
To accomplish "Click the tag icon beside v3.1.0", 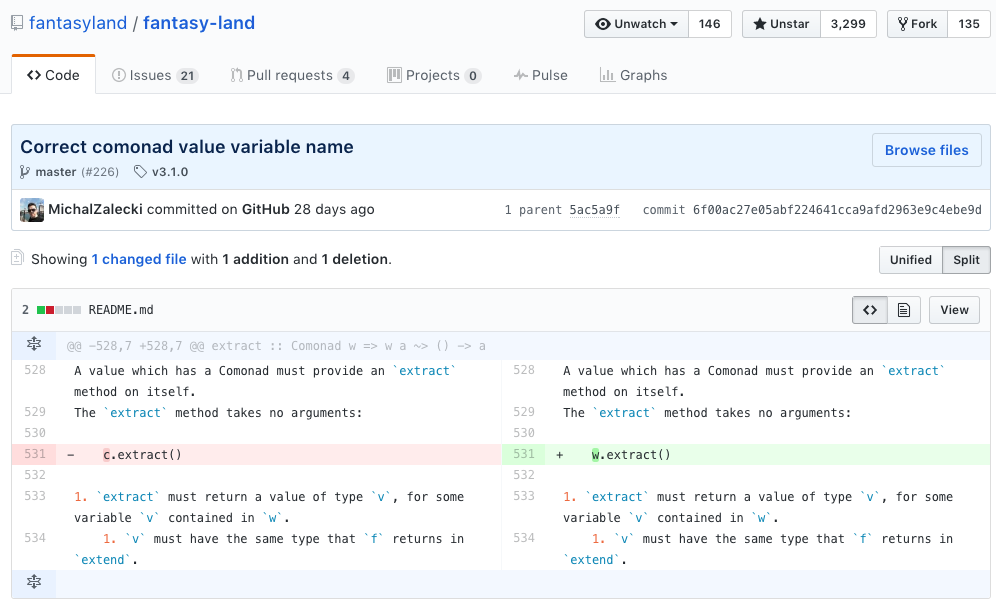I will pyautogui.click(x=140, y=172).
